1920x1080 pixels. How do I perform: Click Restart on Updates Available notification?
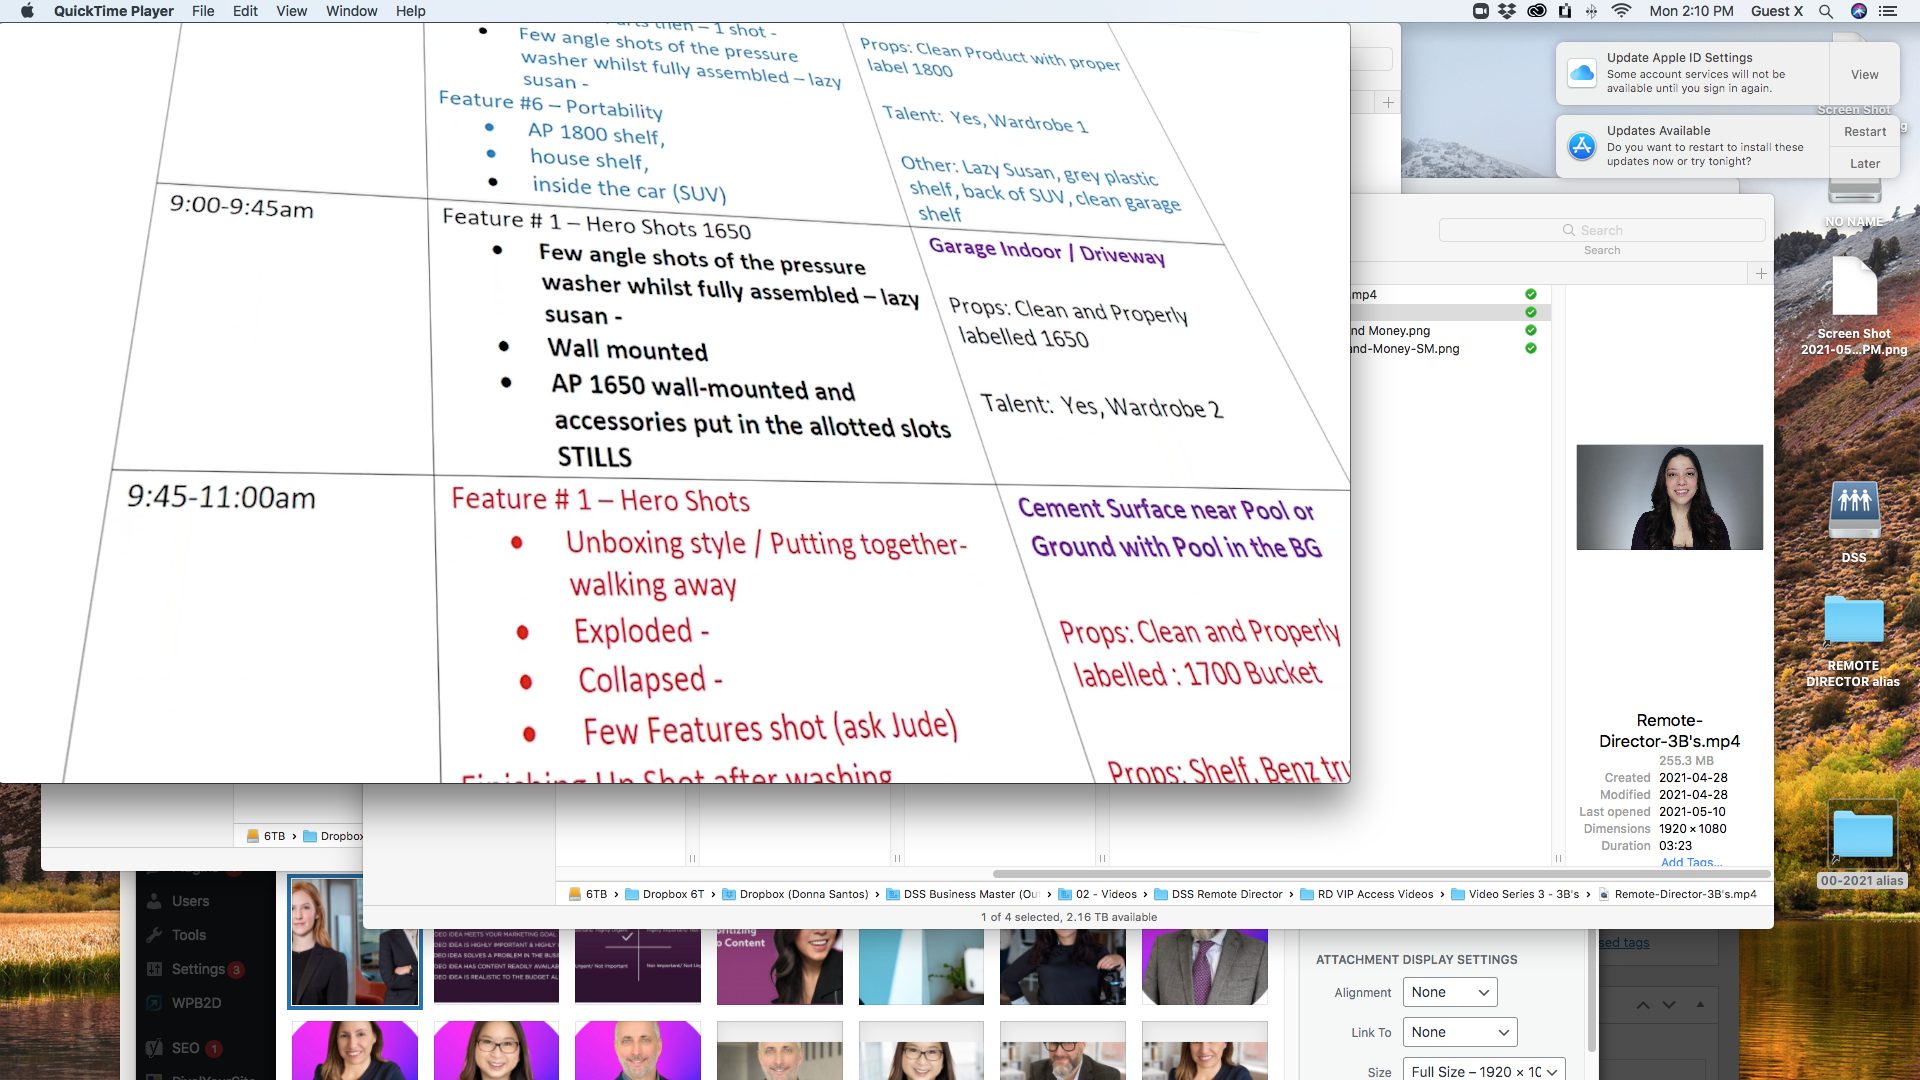pyautogui.click(x=1864, y=131)
